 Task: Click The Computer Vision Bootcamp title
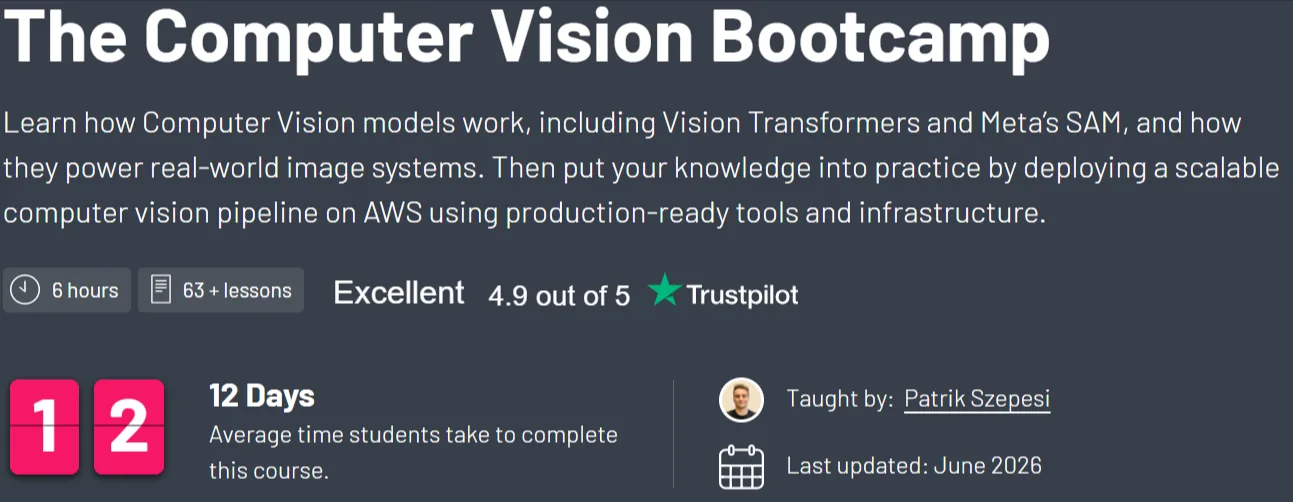[x=527, y=38]
